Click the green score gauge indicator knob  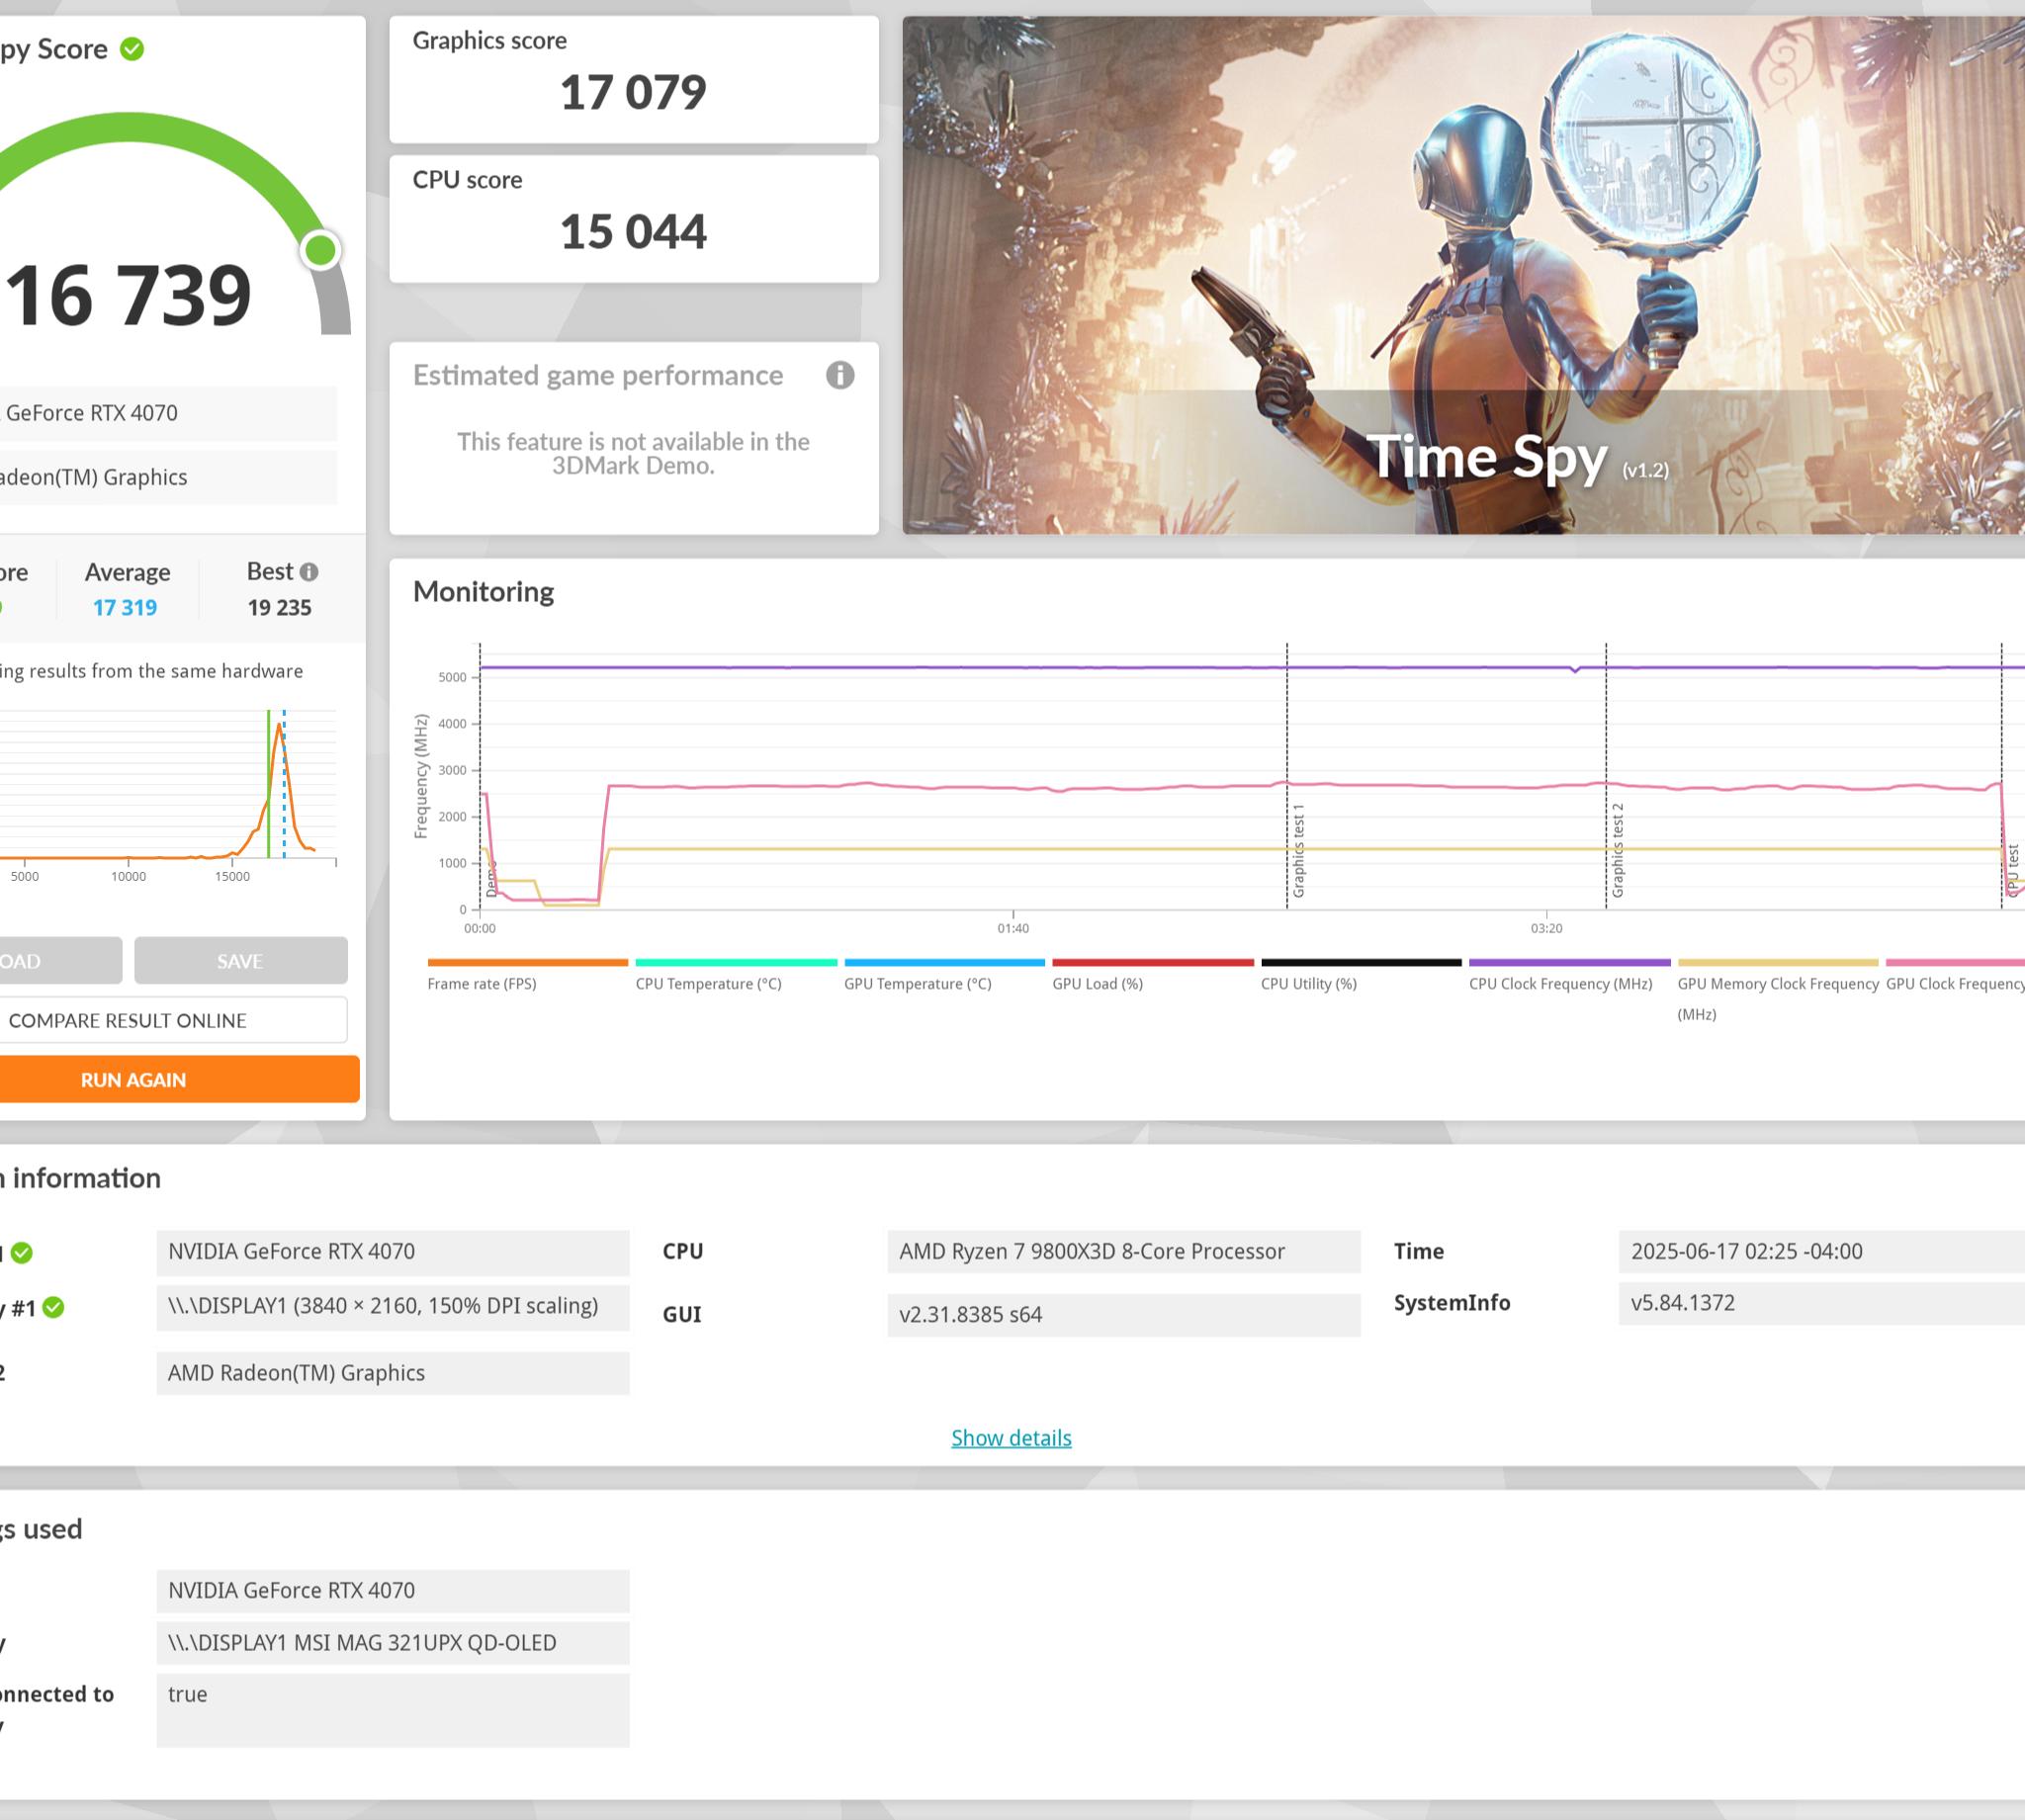click(320, 250)
